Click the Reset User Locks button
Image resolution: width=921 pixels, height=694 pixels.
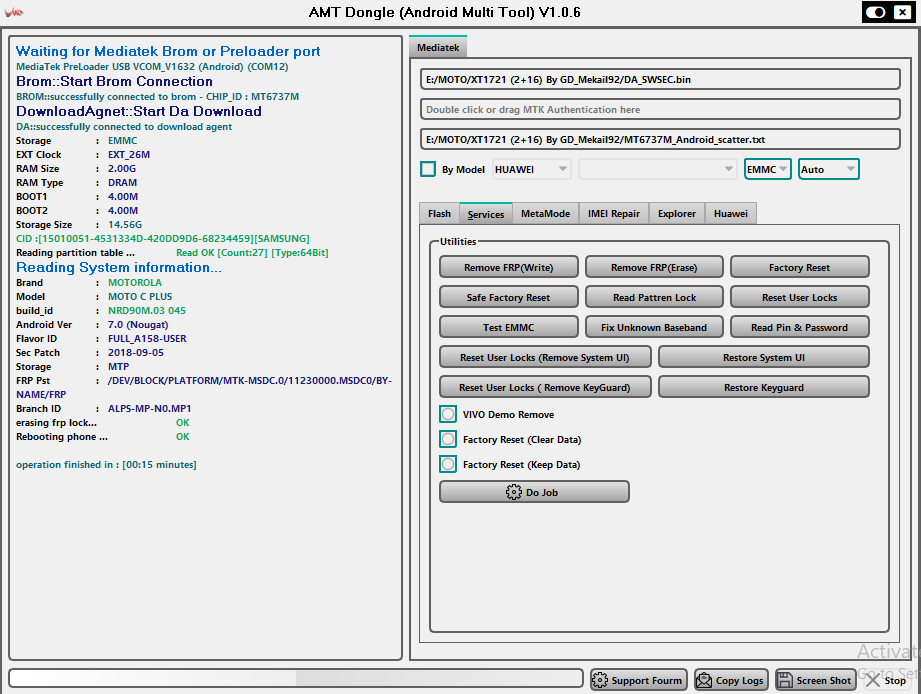(x=799, y=297)
